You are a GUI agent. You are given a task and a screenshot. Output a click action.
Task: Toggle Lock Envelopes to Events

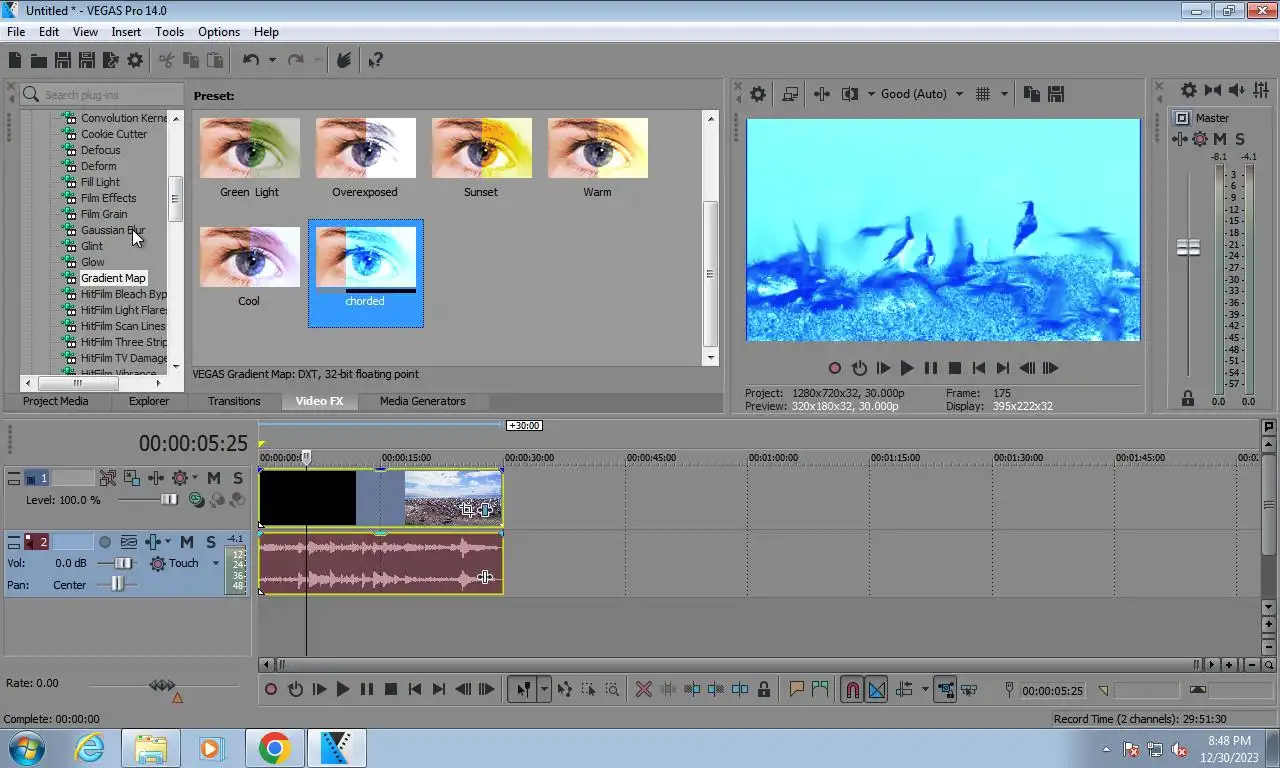[944, 689]
